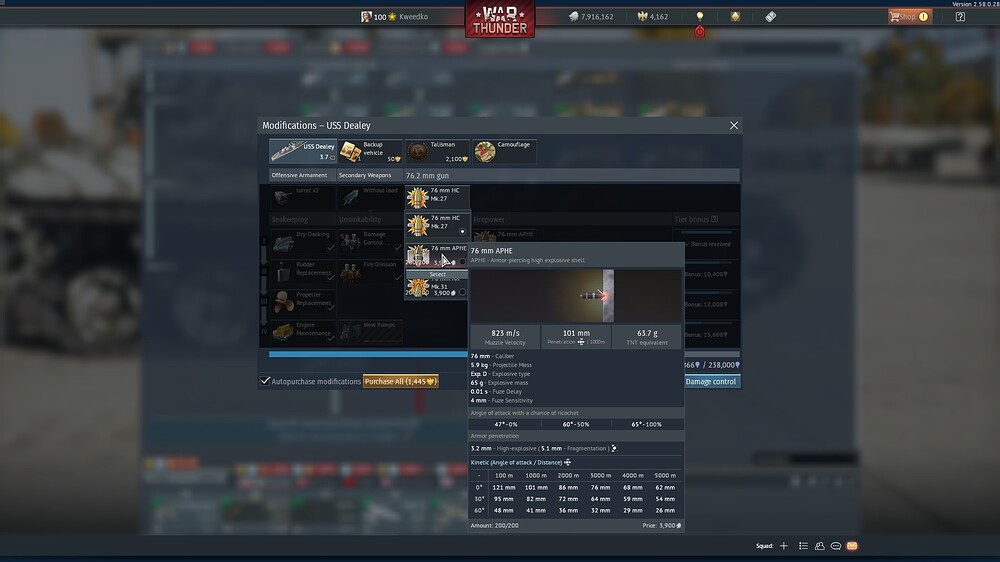This screenshot has width=1000, height=562.
Task: Select the USS Dealey vehicle tile
Action: [302, 151]
